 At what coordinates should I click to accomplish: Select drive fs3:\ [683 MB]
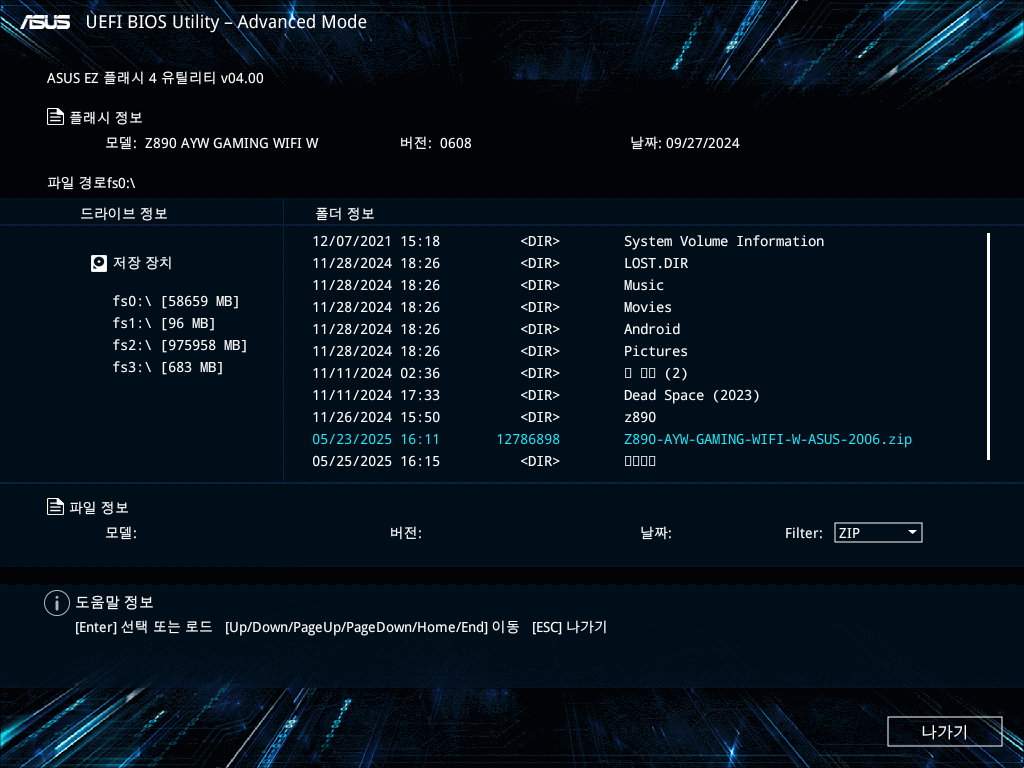tap(167, 368)
